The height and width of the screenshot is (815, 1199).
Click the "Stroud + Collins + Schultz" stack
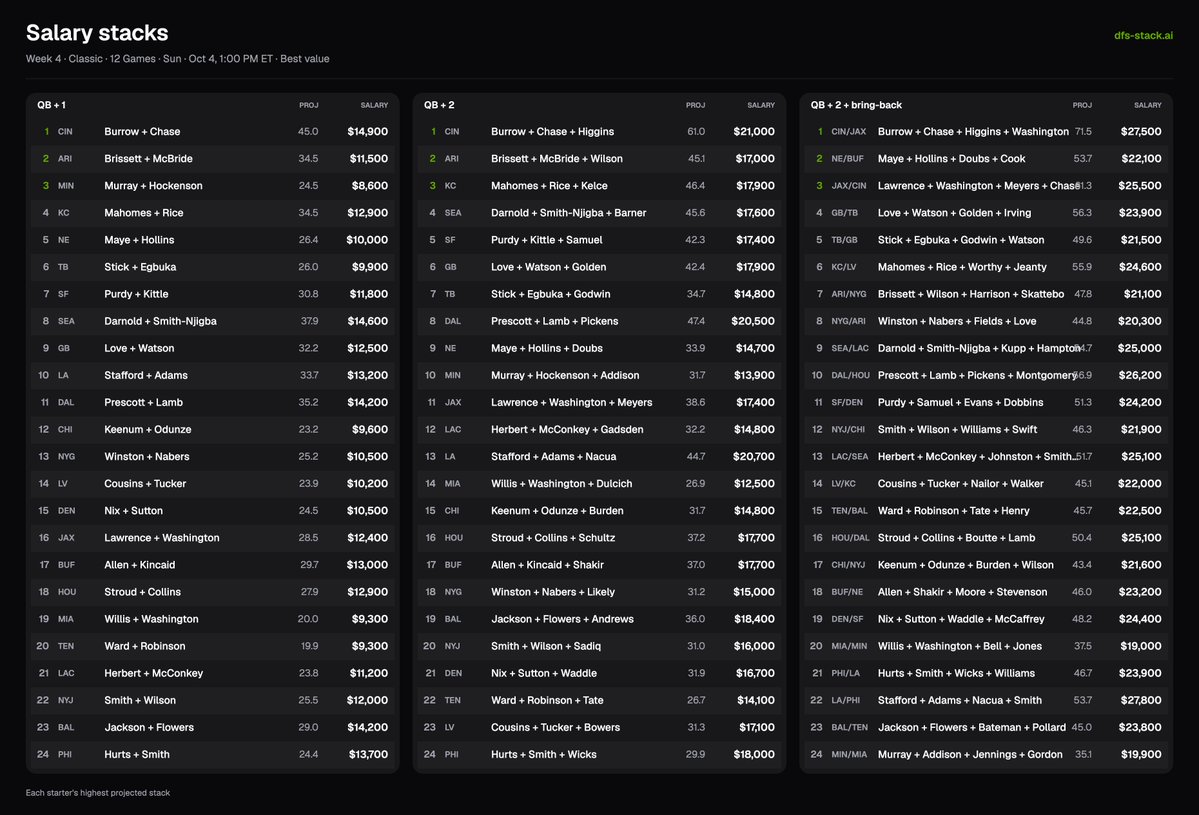pos(553,538)
